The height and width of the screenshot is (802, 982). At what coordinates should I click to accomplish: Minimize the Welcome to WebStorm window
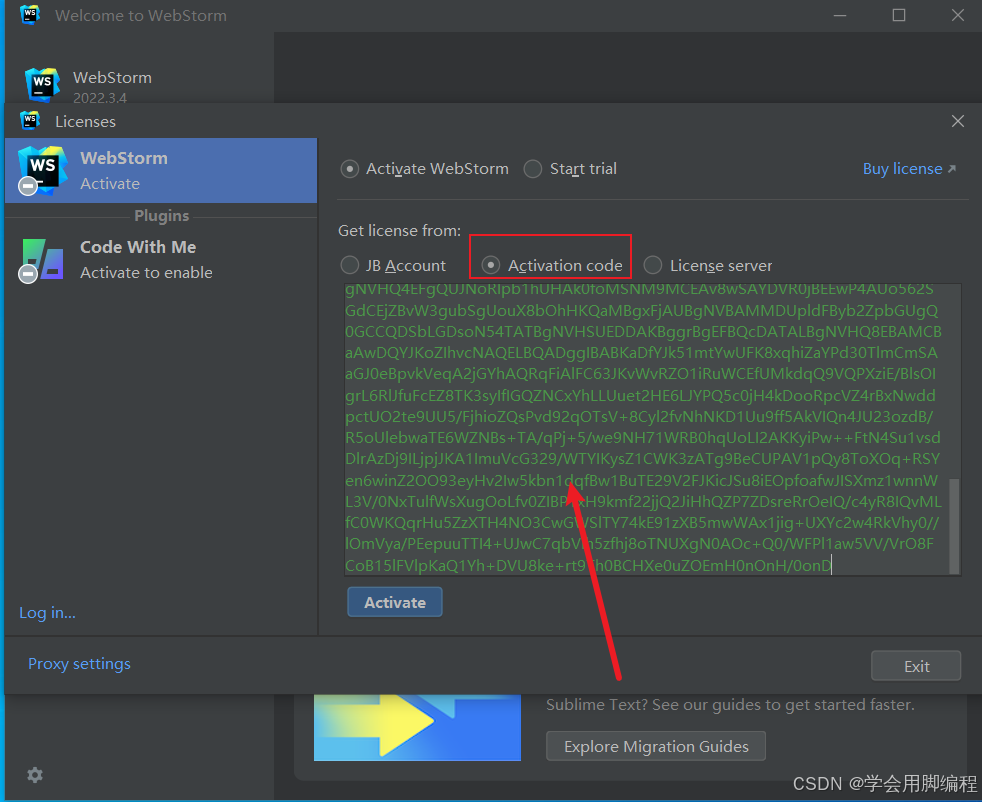[x=840, y=15]
